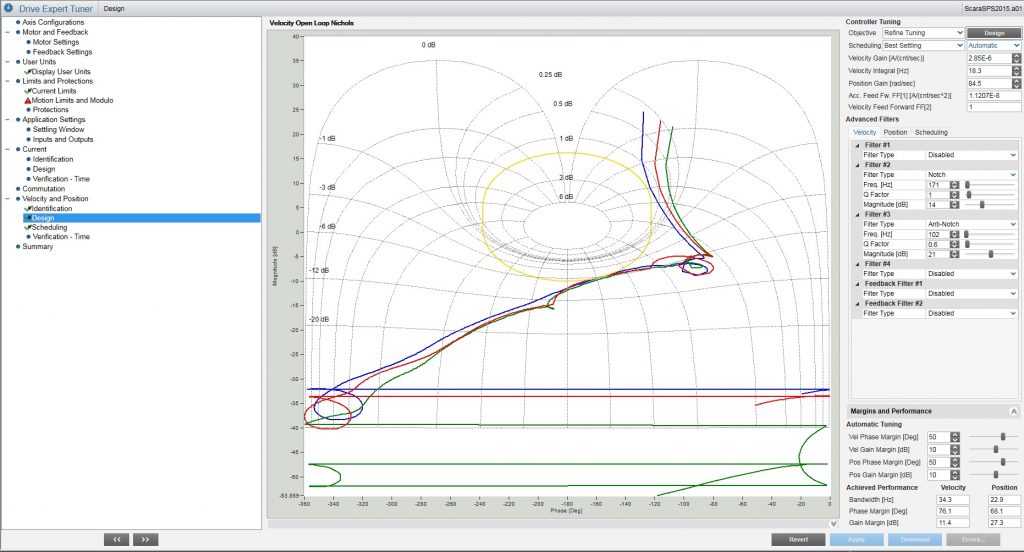
Task: Switch to the Position filters tab
Action: (x=895, y=132)
